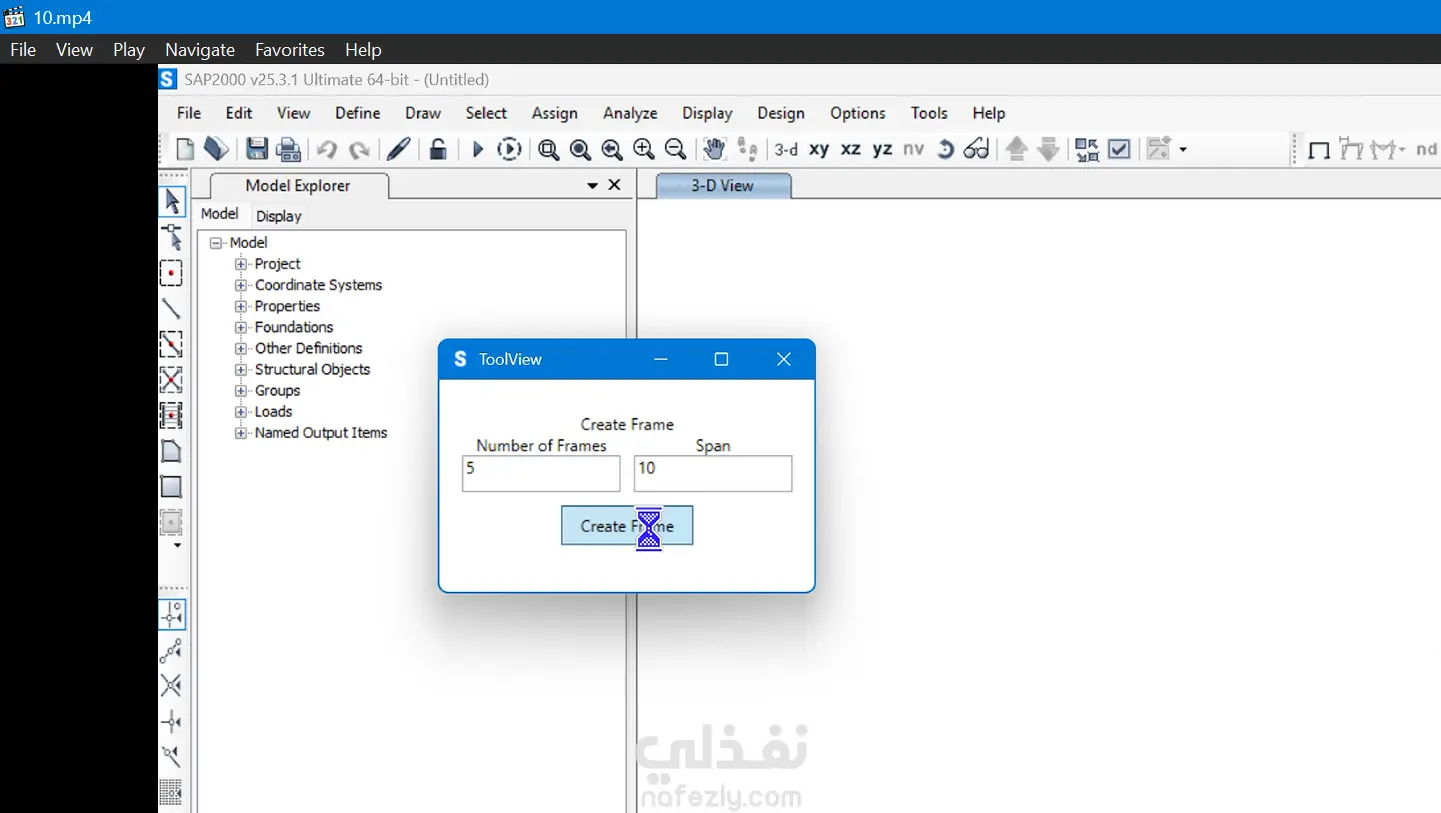Select the Quick Draw Braces tool

172,380
